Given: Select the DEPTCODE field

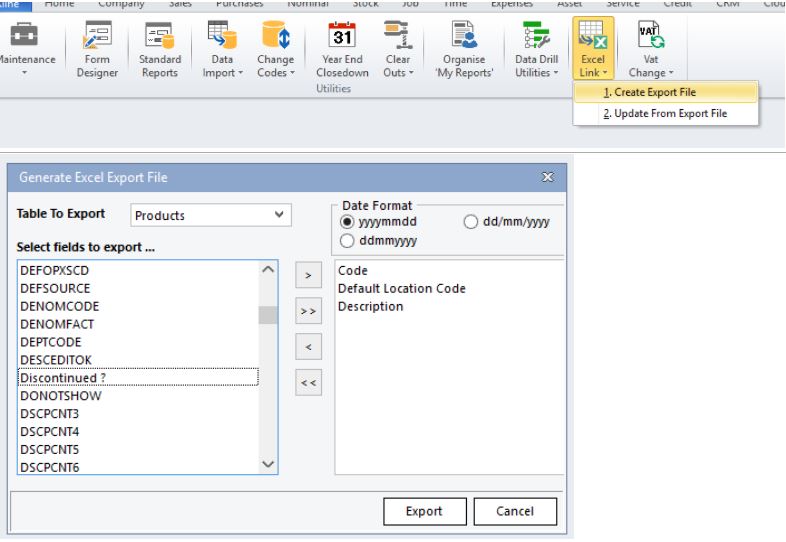Looking at the screenshot, I should pyautogui.click(x=138, y=342).
